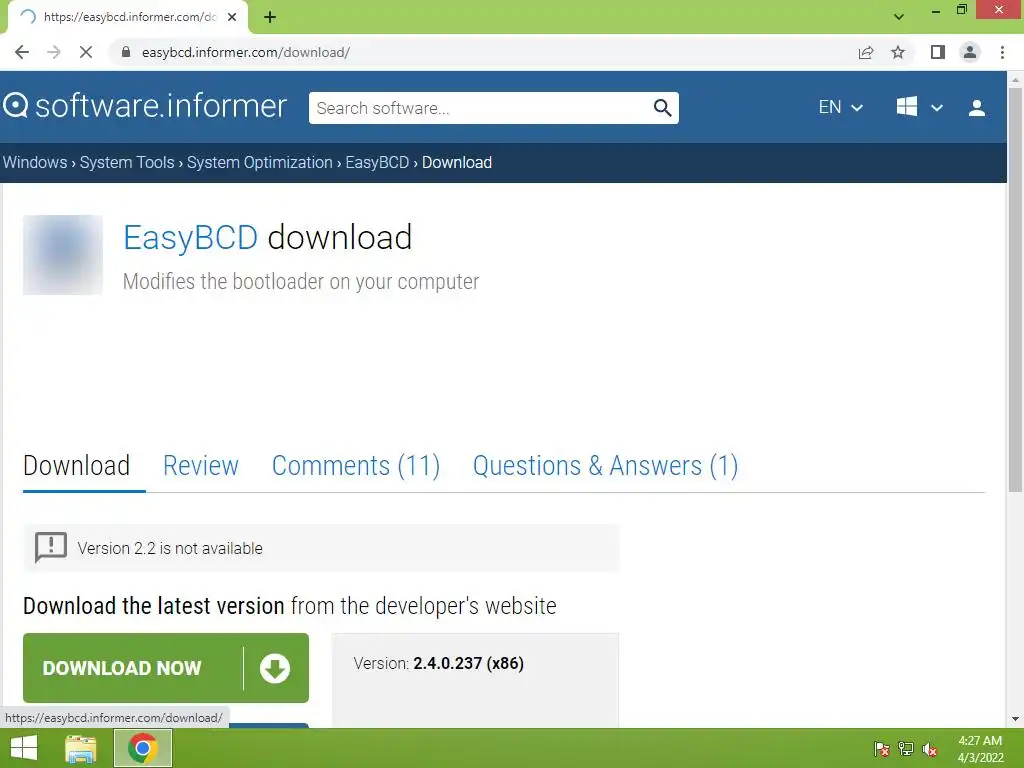The height and width of the screenshot is (768, 1024).
Task: Click the user account icon in site header
Action: coord(976,108)
